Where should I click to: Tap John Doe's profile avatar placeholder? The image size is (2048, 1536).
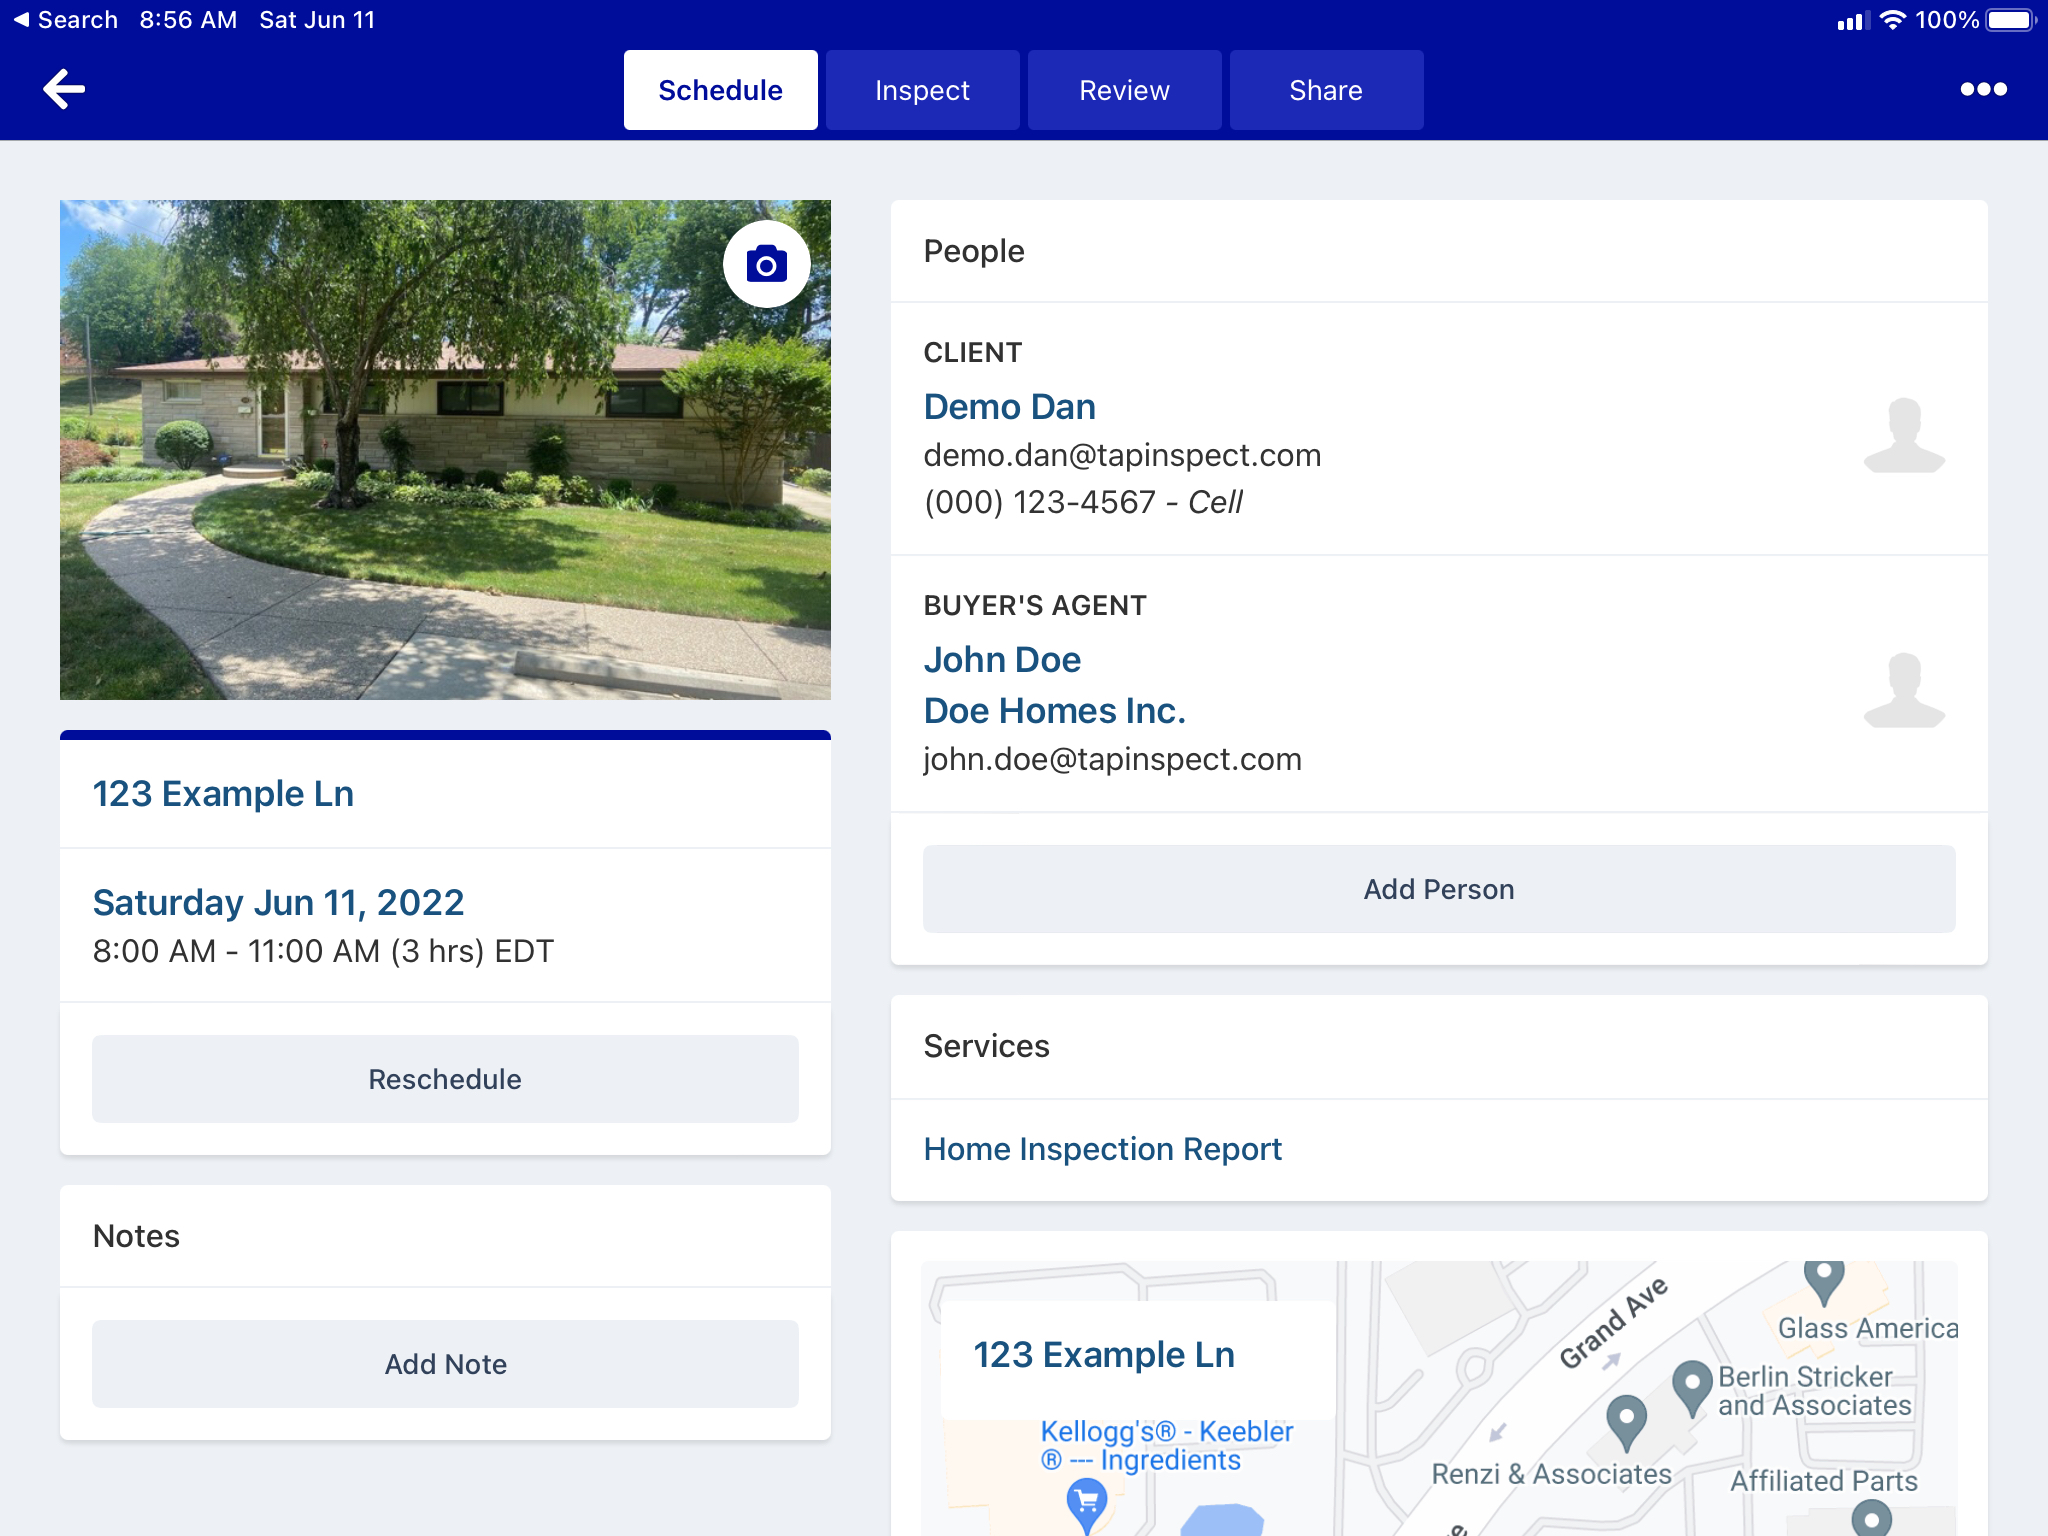tap(1904, 690)
